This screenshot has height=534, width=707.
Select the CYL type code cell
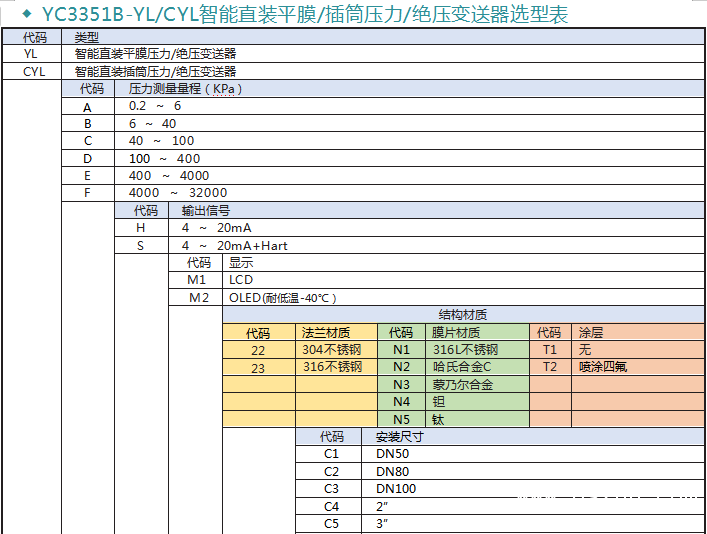34,72
